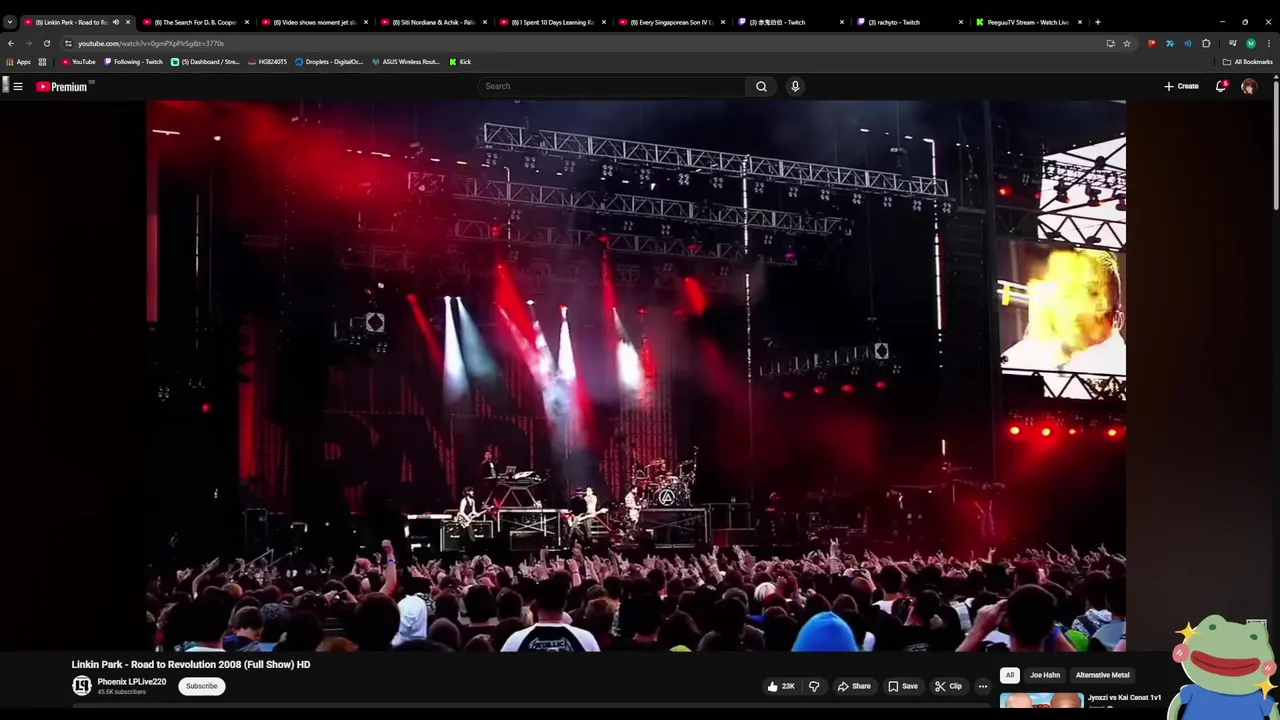This screenshot has width=1280, height=720.
Task: Click the search magnifier button
Action: coord(761,86)
